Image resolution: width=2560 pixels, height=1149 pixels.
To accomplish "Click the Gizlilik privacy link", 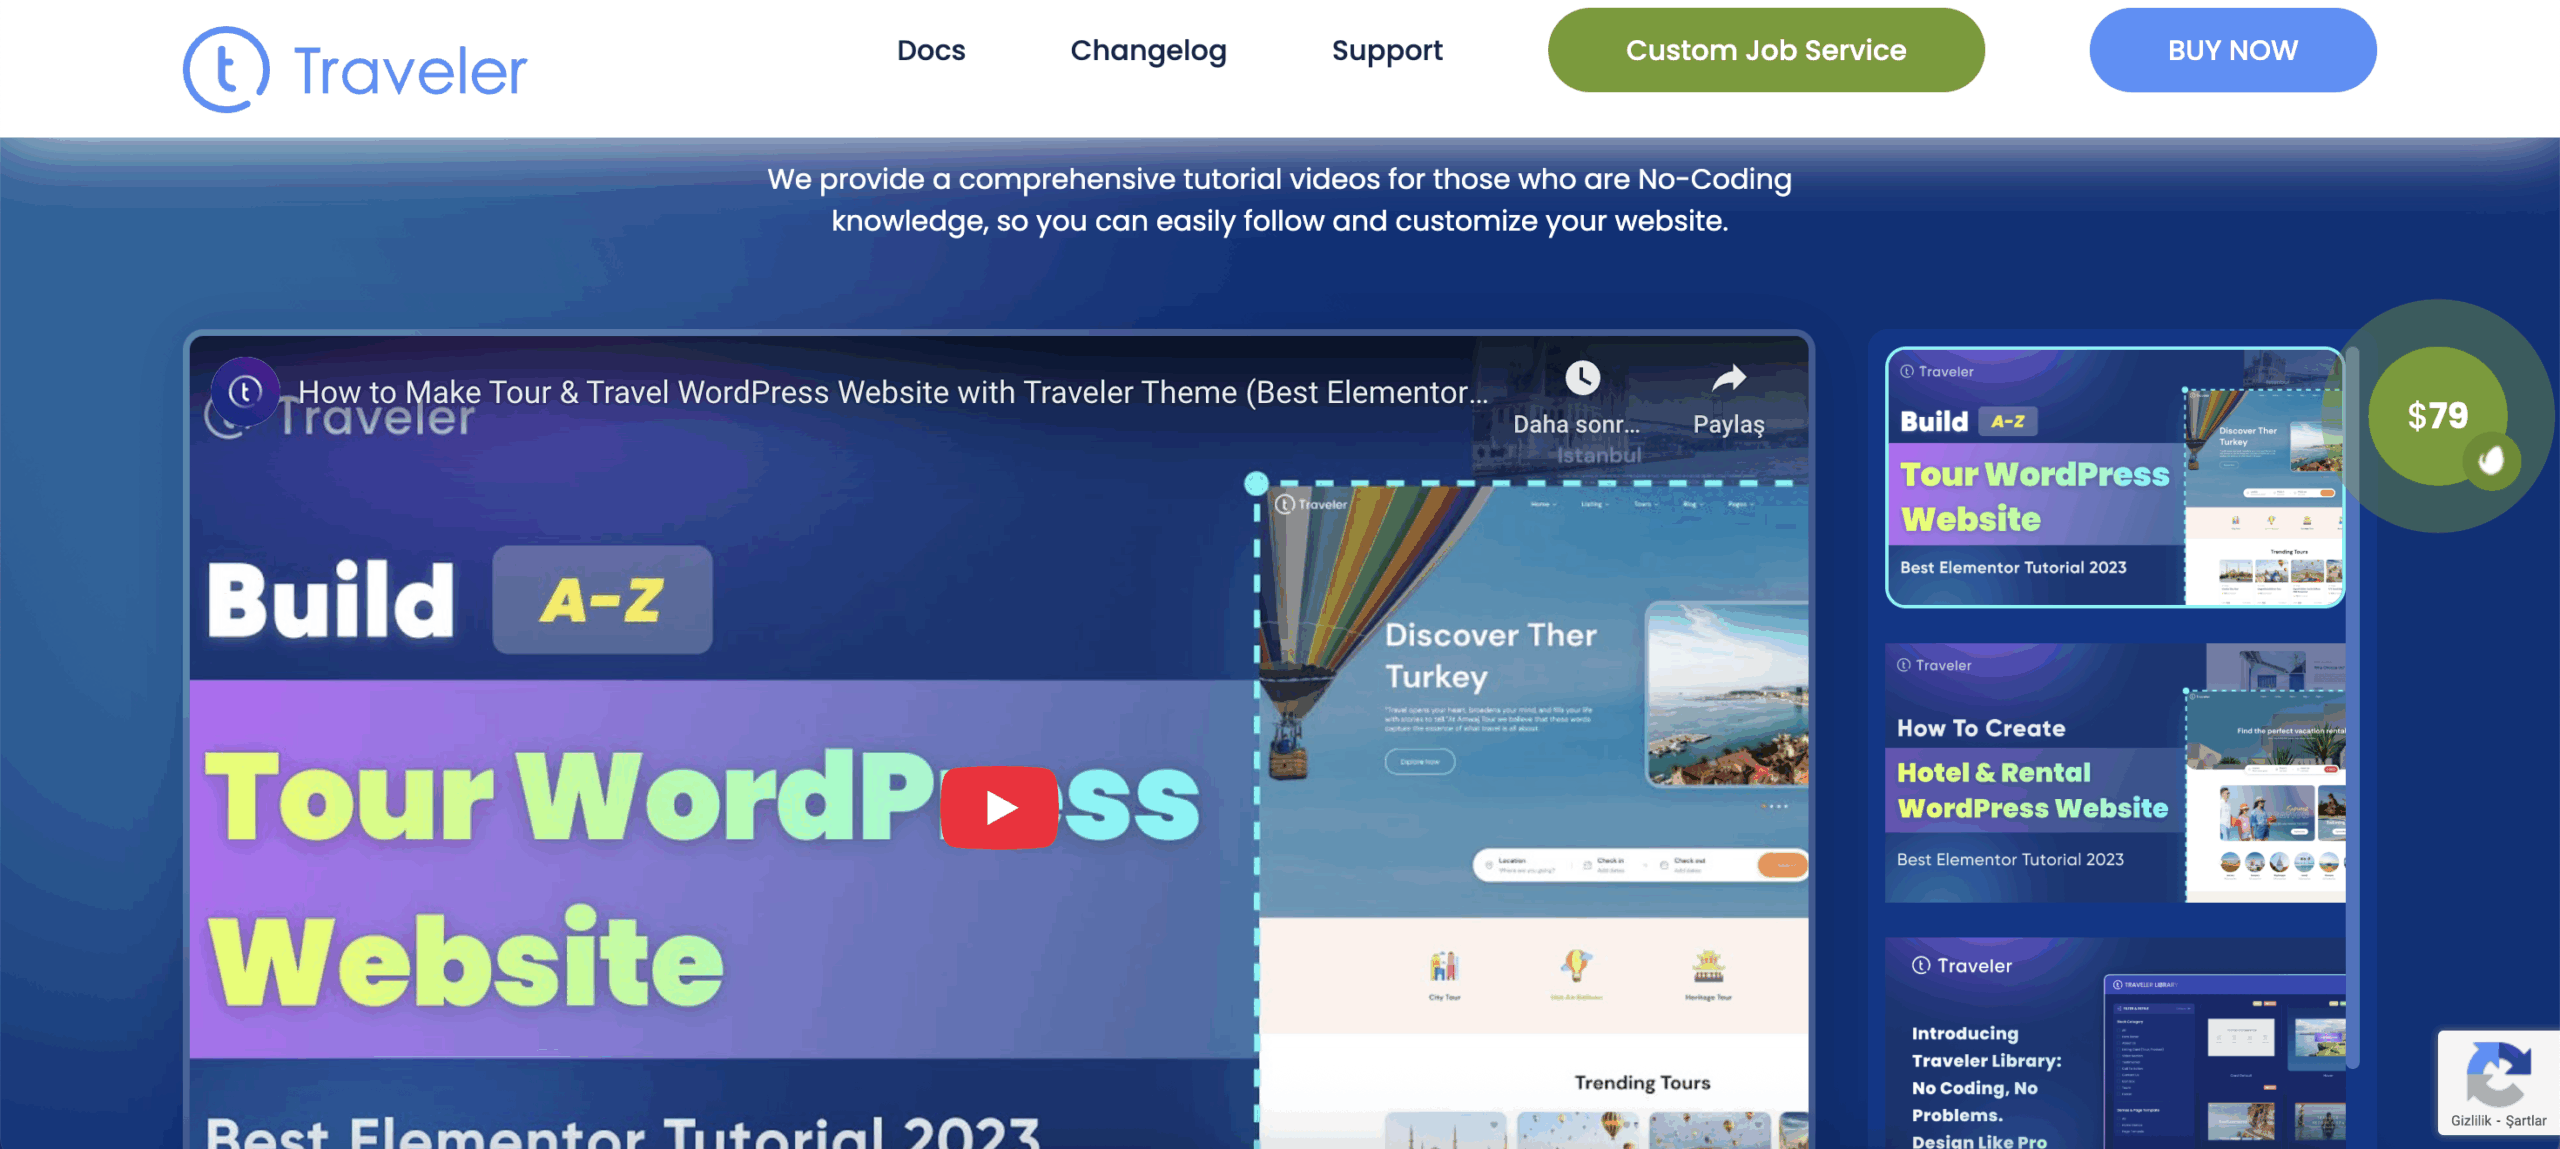I will [x=2471, y=1120].
